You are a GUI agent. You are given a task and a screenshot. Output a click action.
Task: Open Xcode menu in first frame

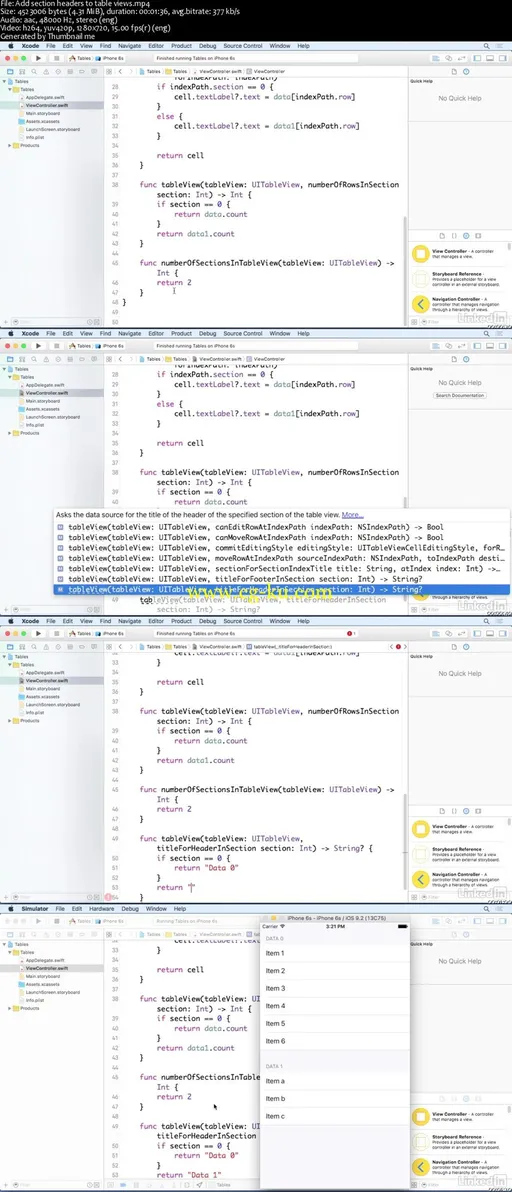(30, 46)
